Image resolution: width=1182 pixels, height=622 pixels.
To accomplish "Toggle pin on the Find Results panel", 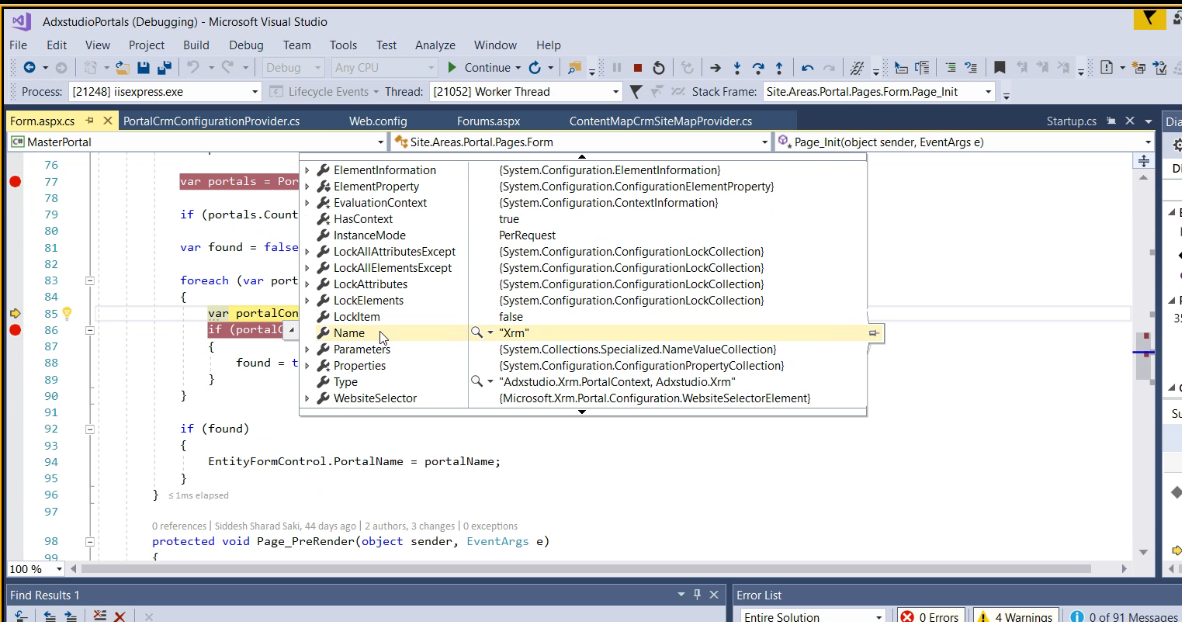I will pyautogui.click(x=697, y=595).
